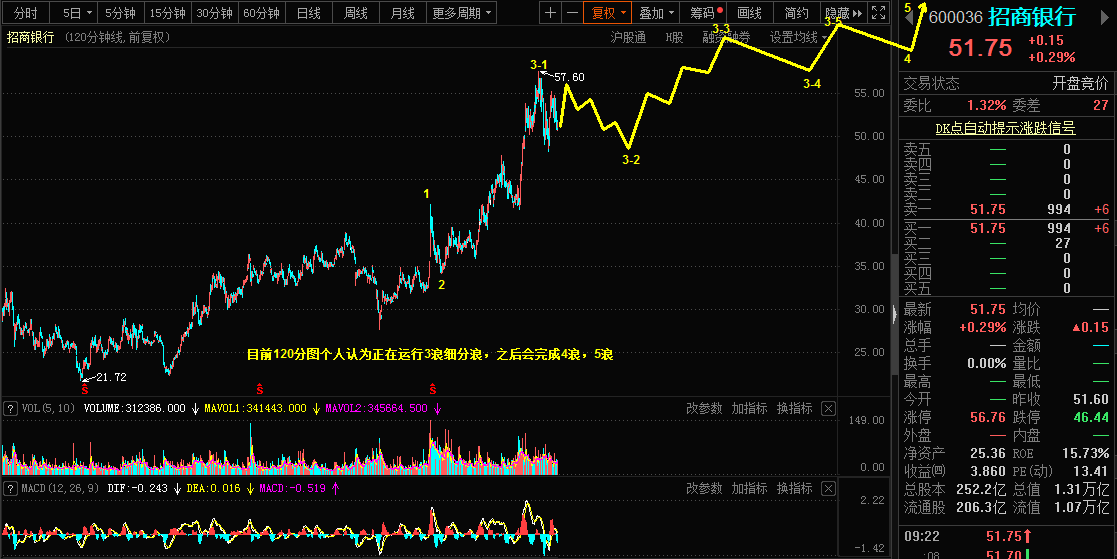Open 复权 adjustment dropdown
The width and height of the screenshot is (1117, 559).
pyautogui.click(x=608, y=13)
